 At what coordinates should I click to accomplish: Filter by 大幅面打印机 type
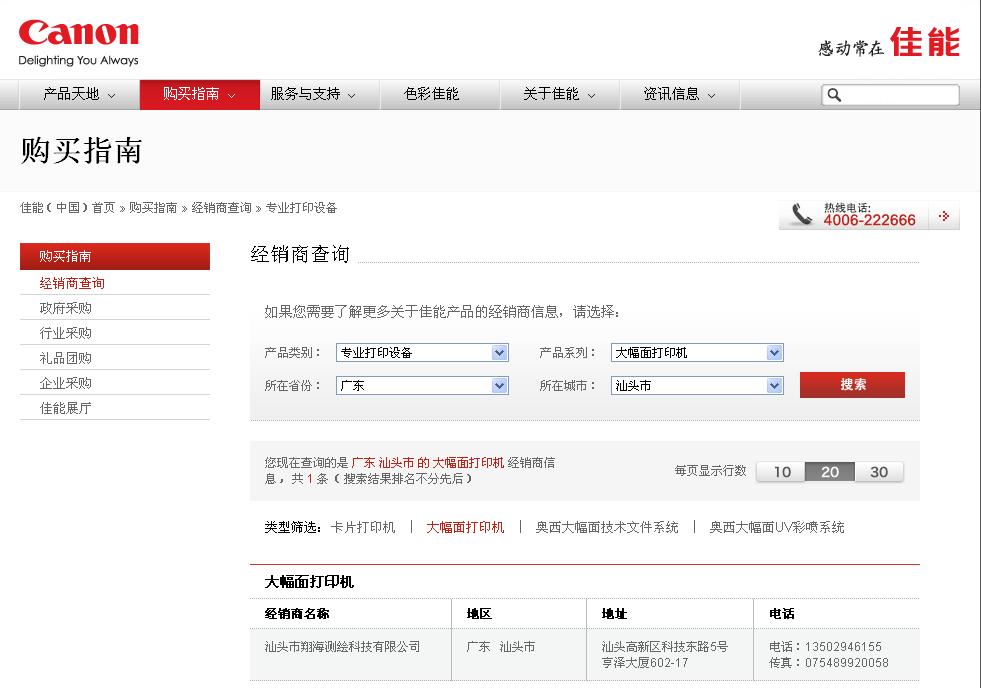[465, 527]
